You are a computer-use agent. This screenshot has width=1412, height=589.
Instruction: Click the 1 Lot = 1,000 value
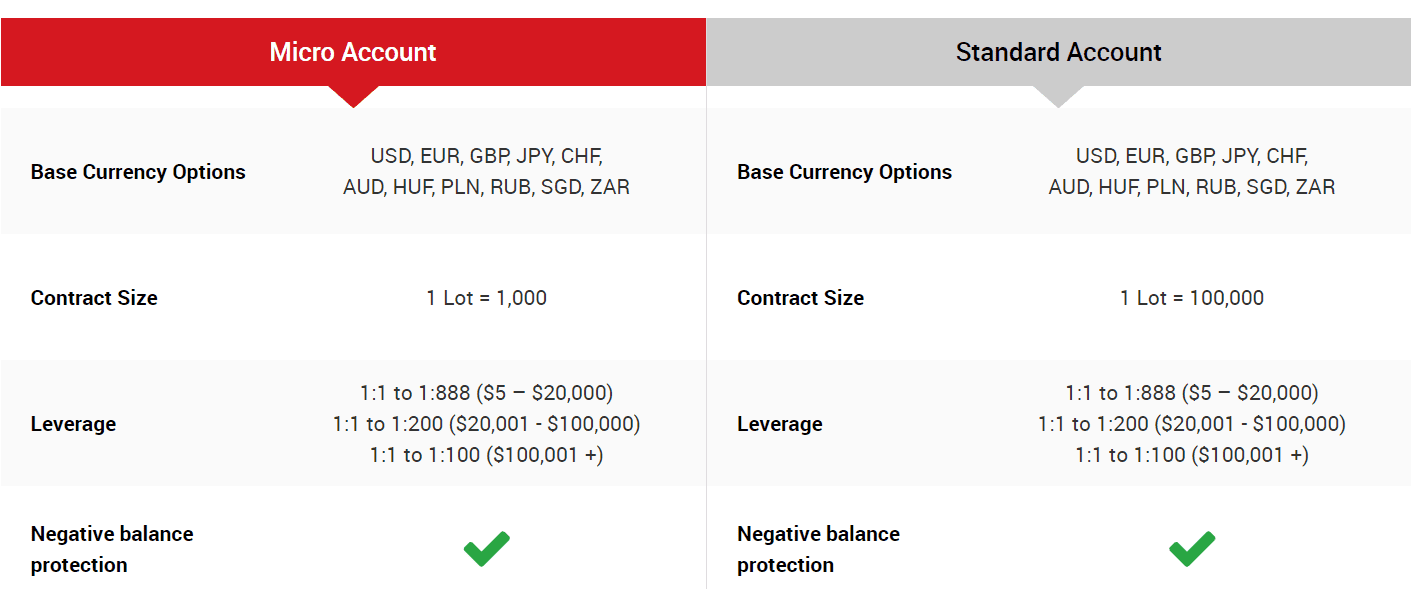tap(486, 298)
